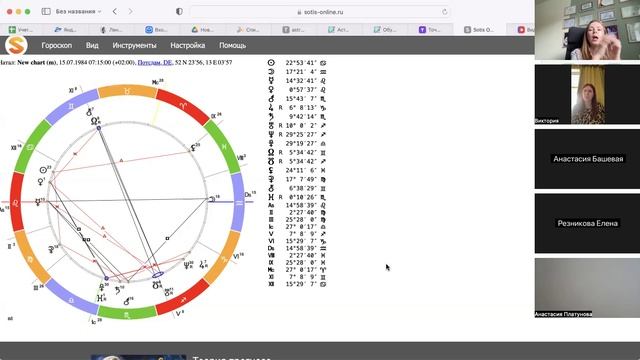Image resolution: width=640 pixels, height=360 pixels.
Task: Click the Moon glyph near the Descendant
Action: click(x=213, y=199)
